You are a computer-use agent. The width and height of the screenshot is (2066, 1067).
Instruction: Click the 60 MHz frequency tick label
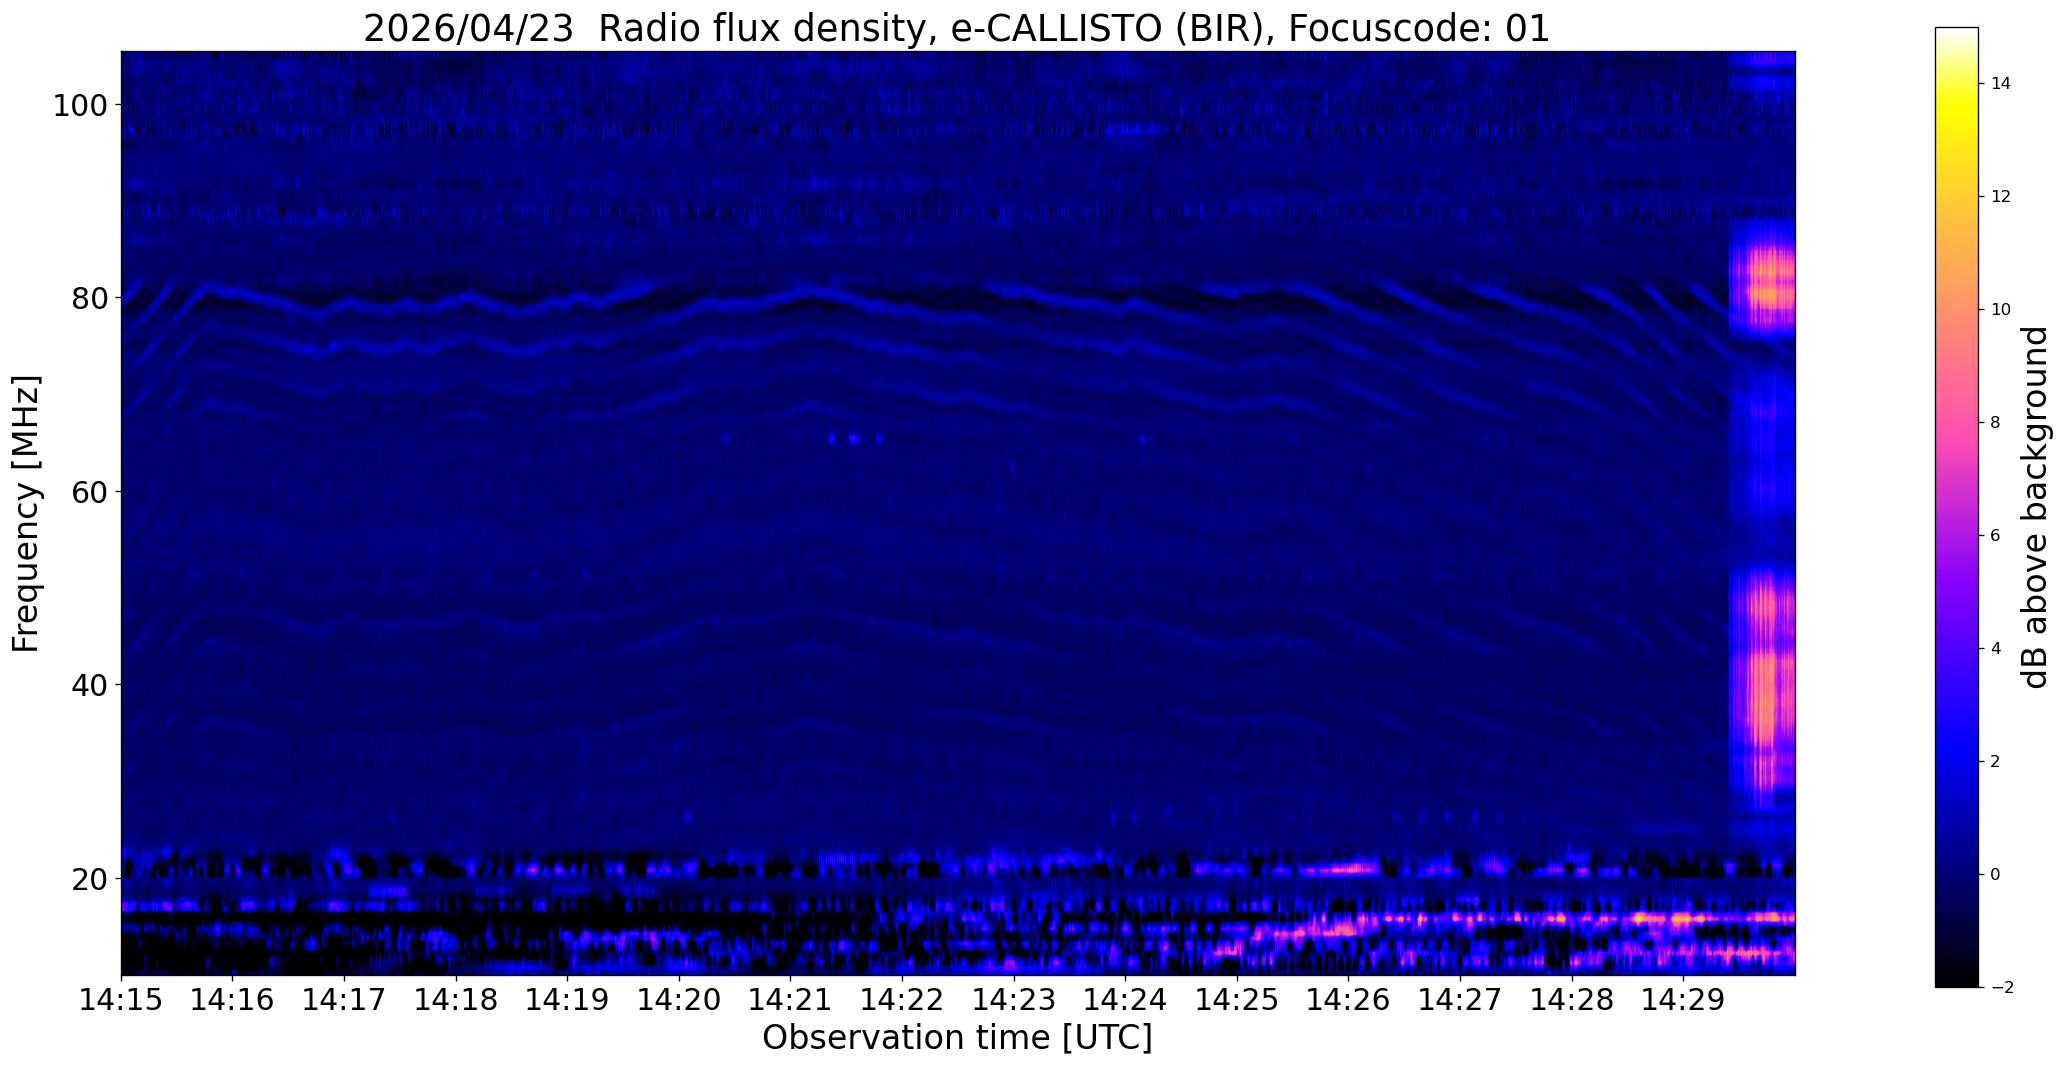coord(88,492)
